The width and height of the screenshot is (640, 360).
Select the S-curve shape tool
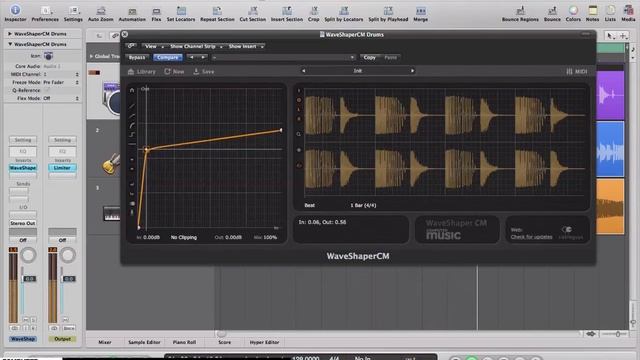tap(132, 134)
